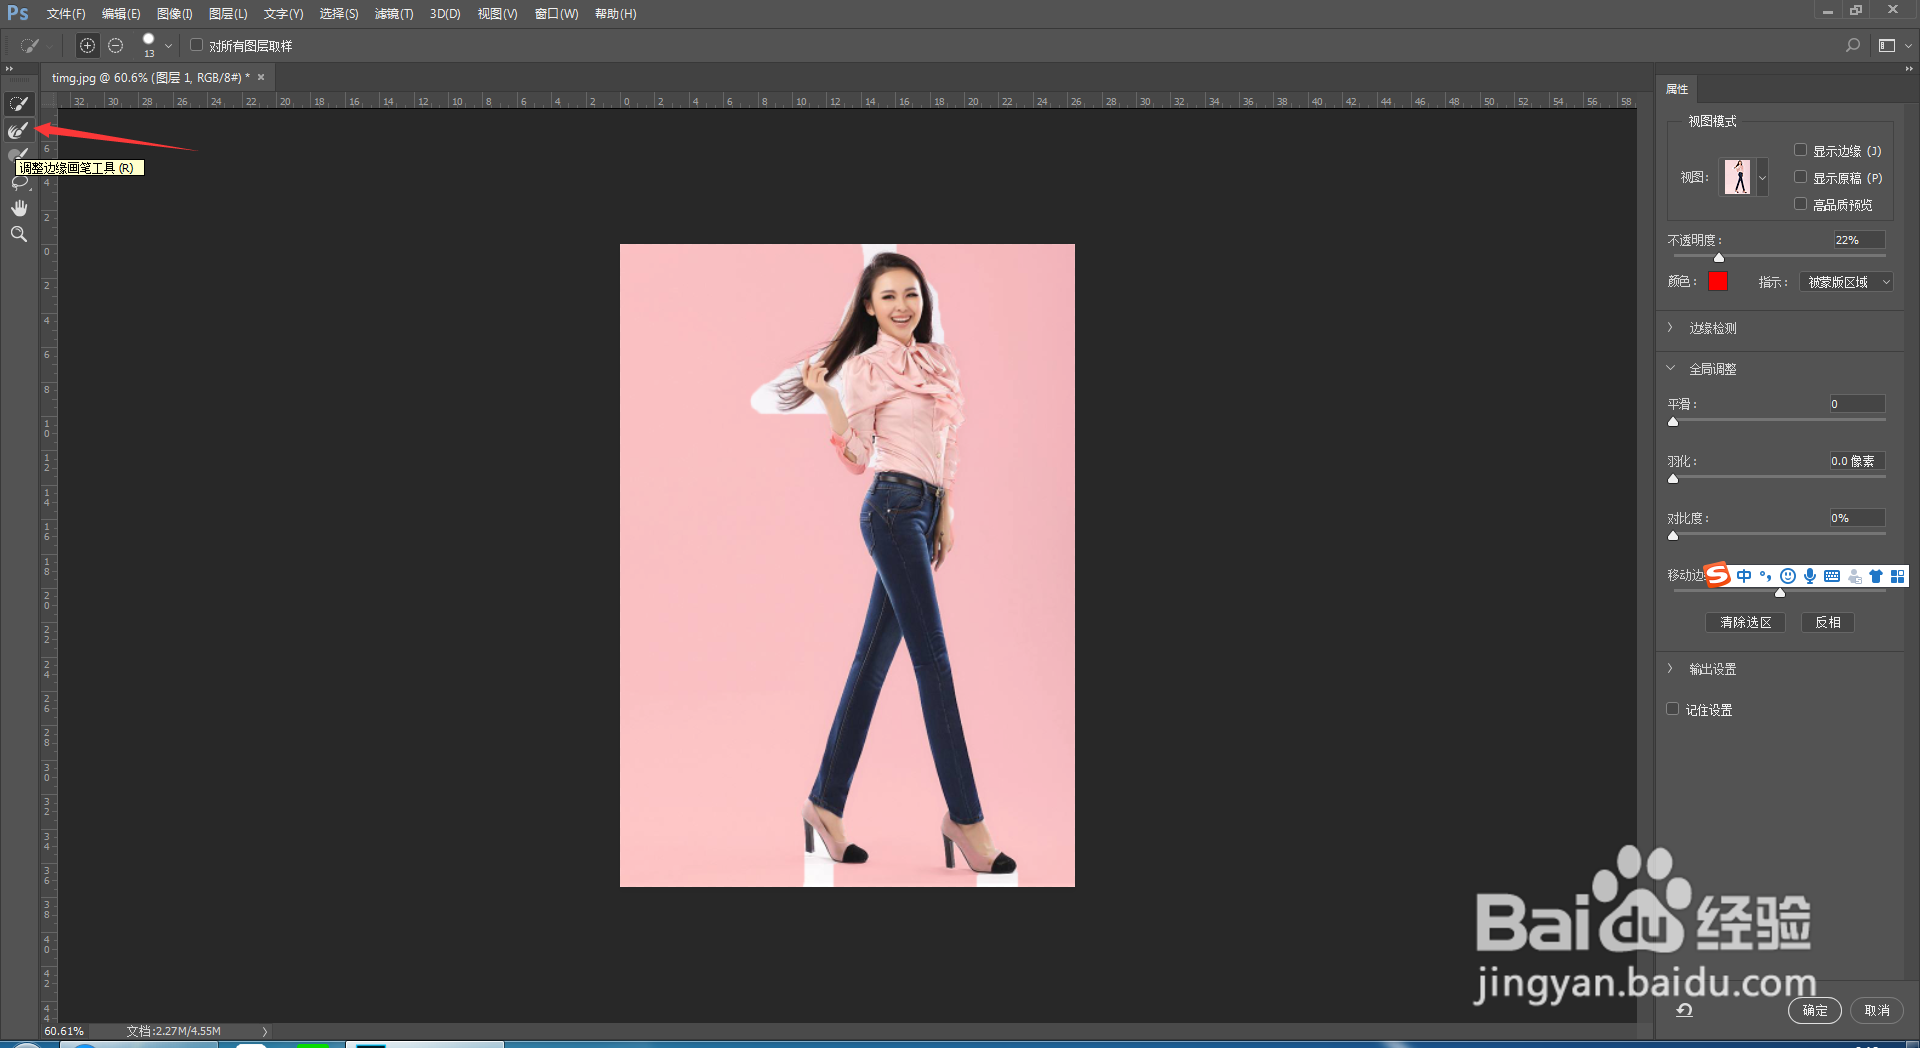
Task: Click Sogou account user icon
Action: pyautogui.click(x=1854, y=576)
